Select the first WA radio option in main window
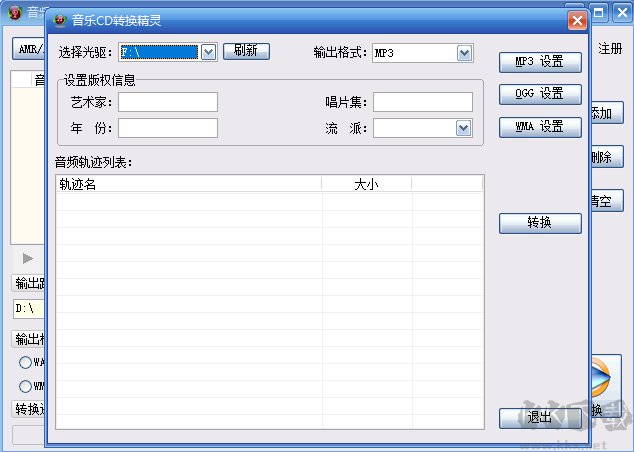 click(x=25, y=362)
